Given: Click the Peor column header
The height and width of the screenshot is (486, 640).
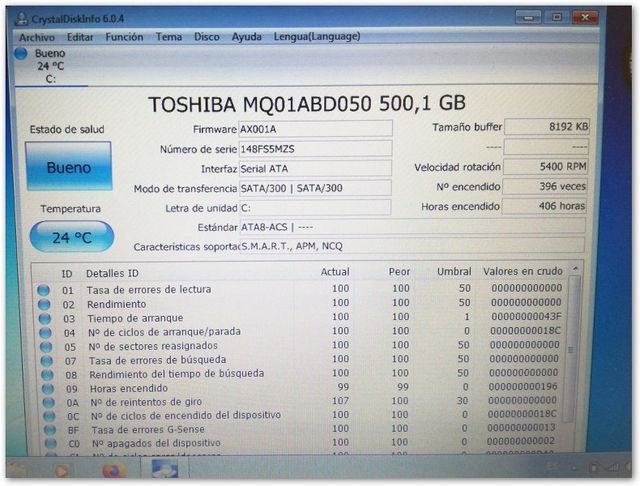Looking at the screenshot, I should click(399, 272).
